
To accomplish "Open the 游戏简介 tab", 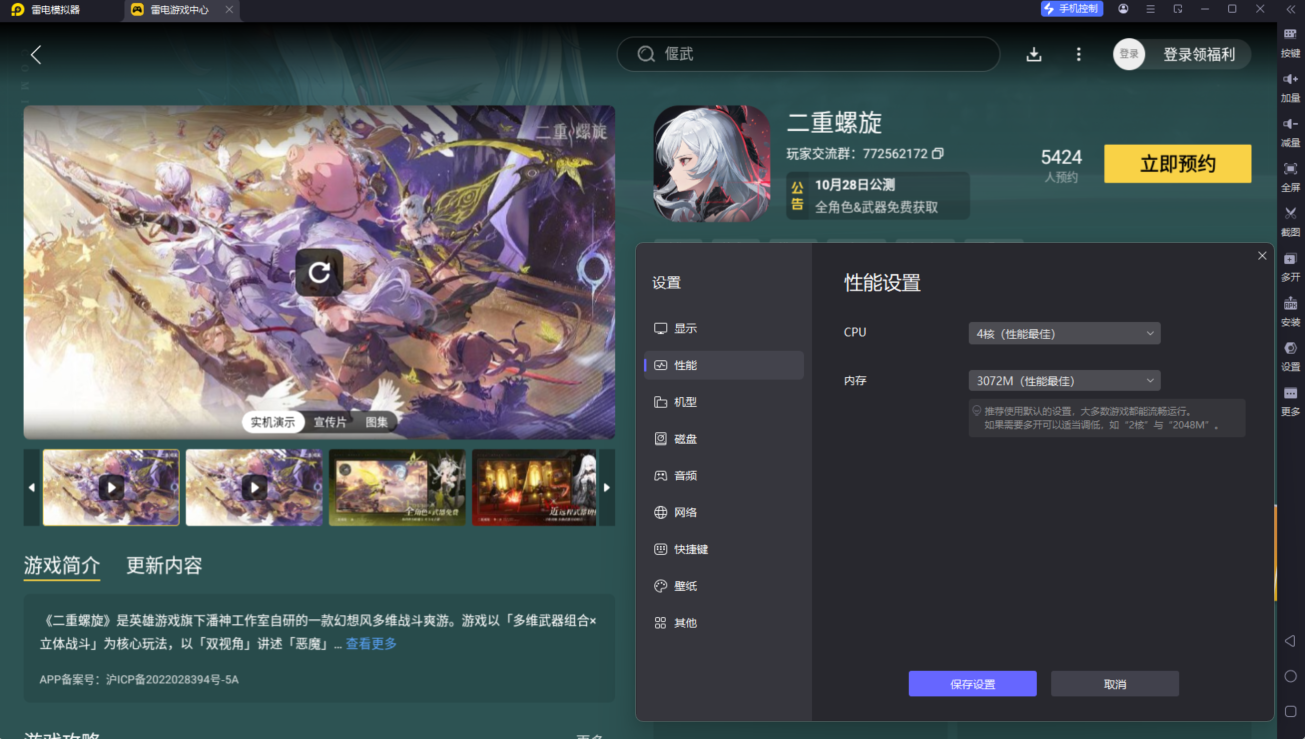I will click(62, 566).
